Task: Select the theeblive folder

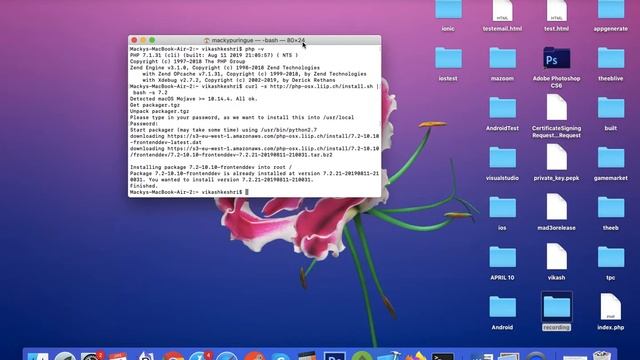Action: point(611,58)
